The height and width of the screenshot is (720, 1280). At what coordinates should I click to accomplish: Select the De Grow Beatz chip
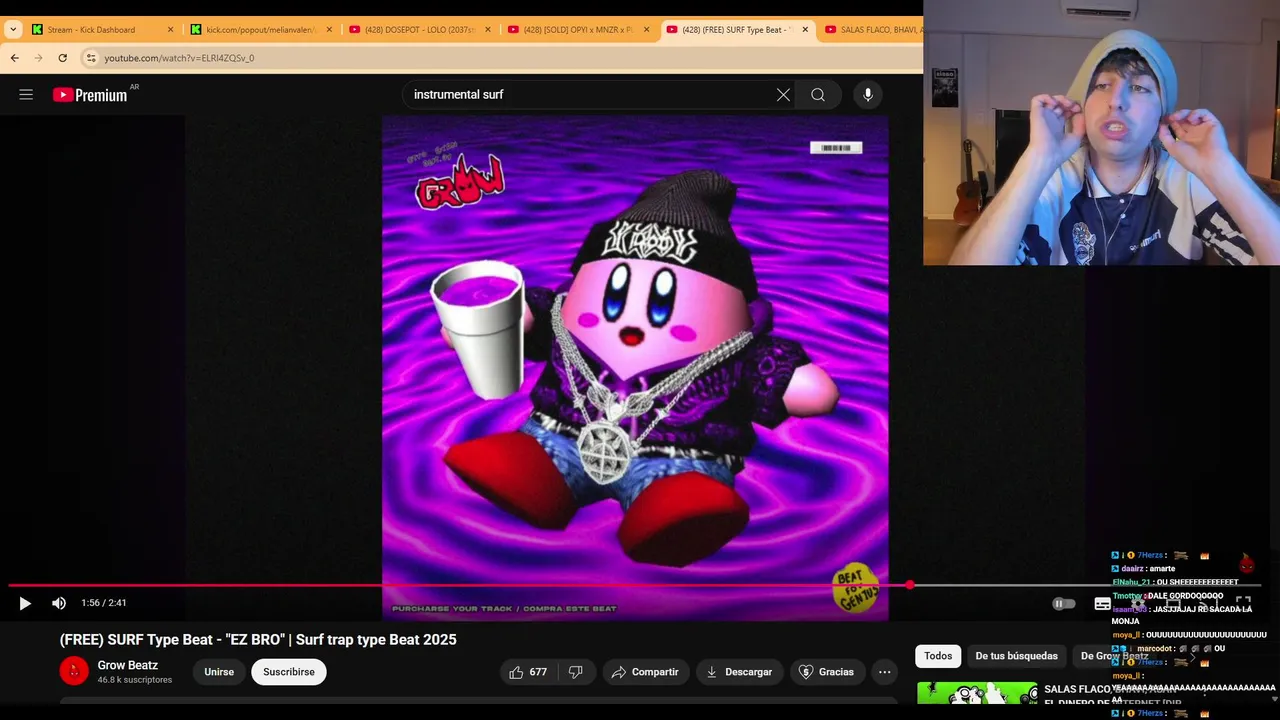tap(1114, 656)
